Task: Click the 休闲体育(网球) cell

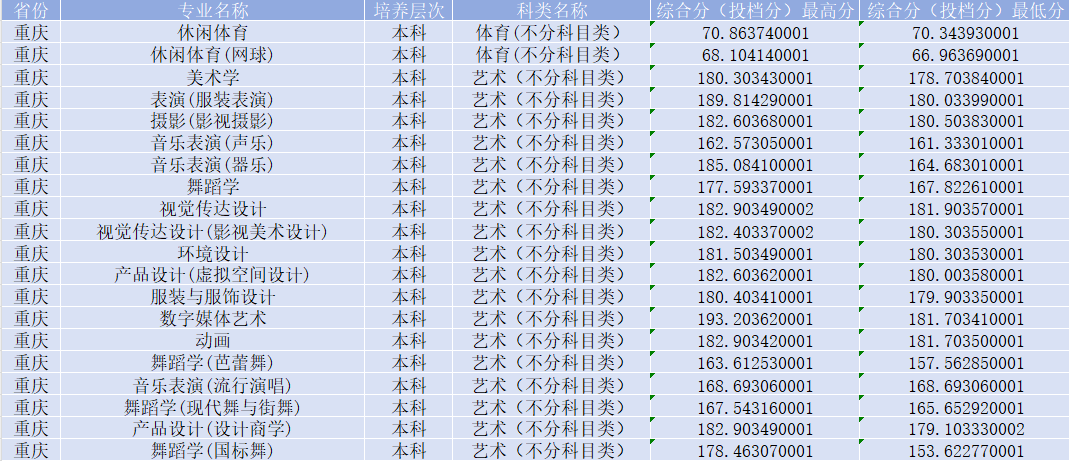Action: point(212,55)
